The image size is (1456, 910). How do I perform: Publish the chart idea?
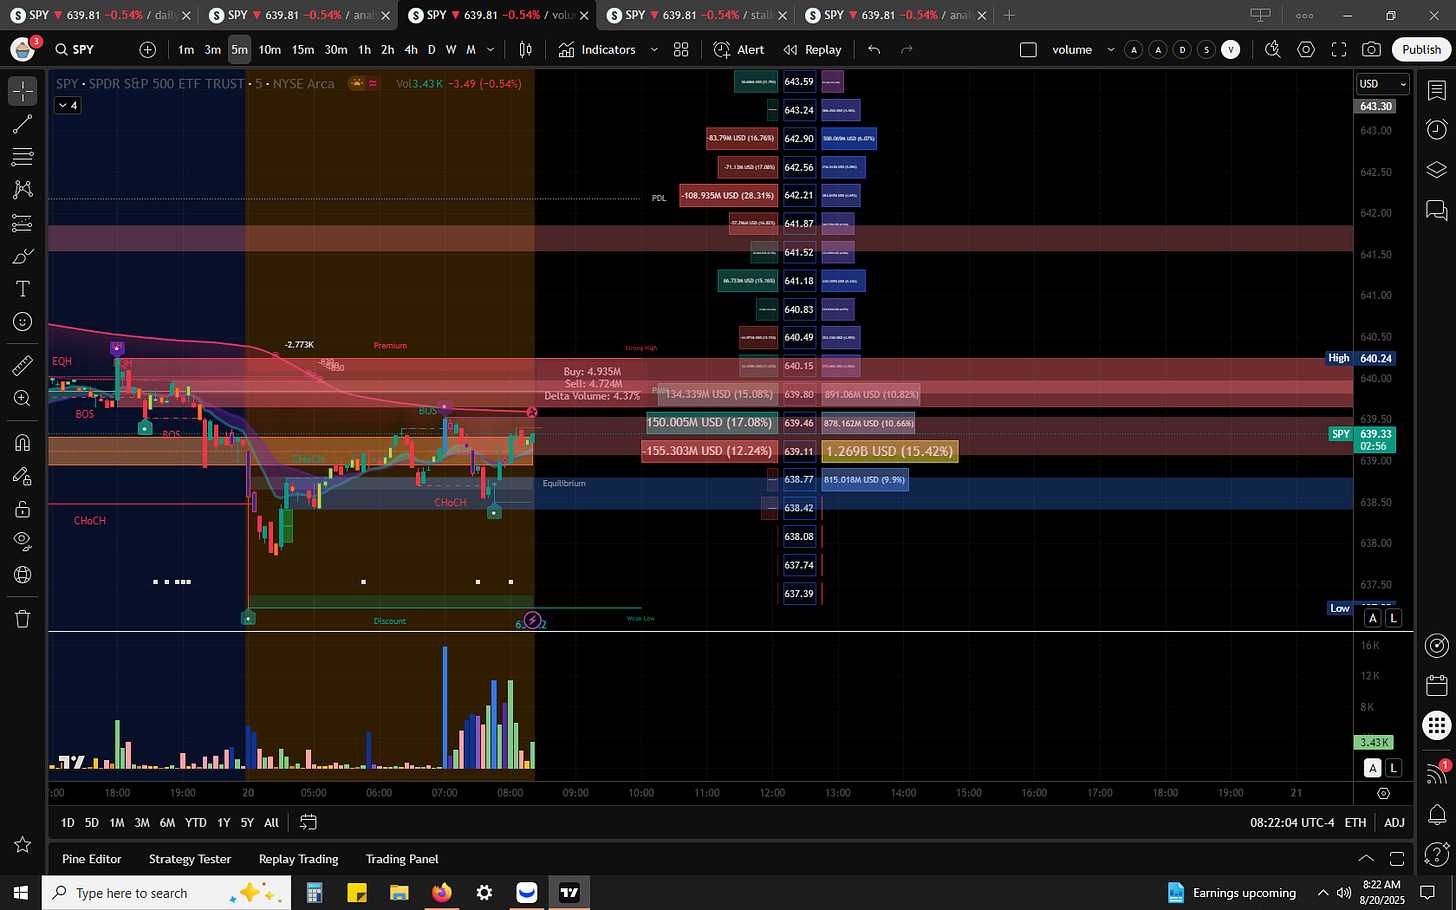click(x=1421, y=49)
